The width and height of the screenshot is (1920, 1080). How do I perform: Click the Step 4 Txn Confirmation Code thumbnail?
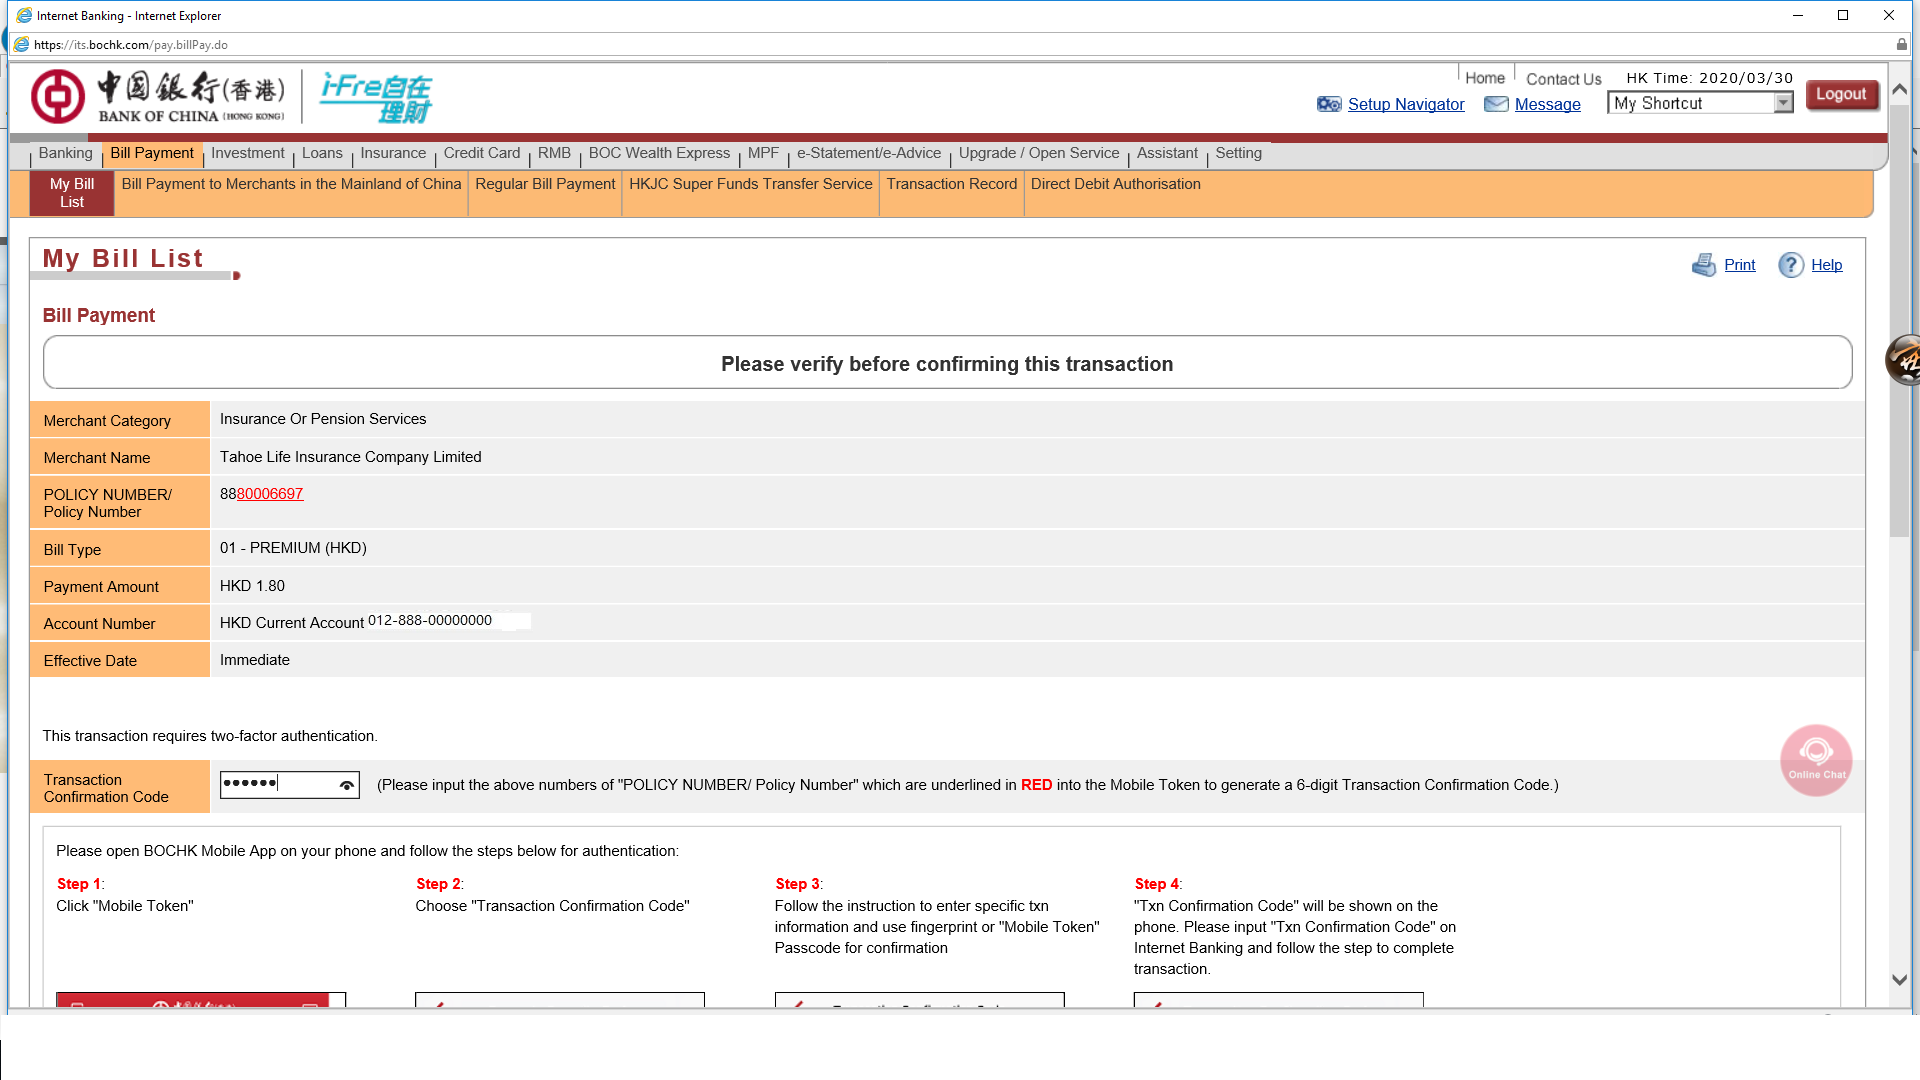[x=1278, y=1000]
